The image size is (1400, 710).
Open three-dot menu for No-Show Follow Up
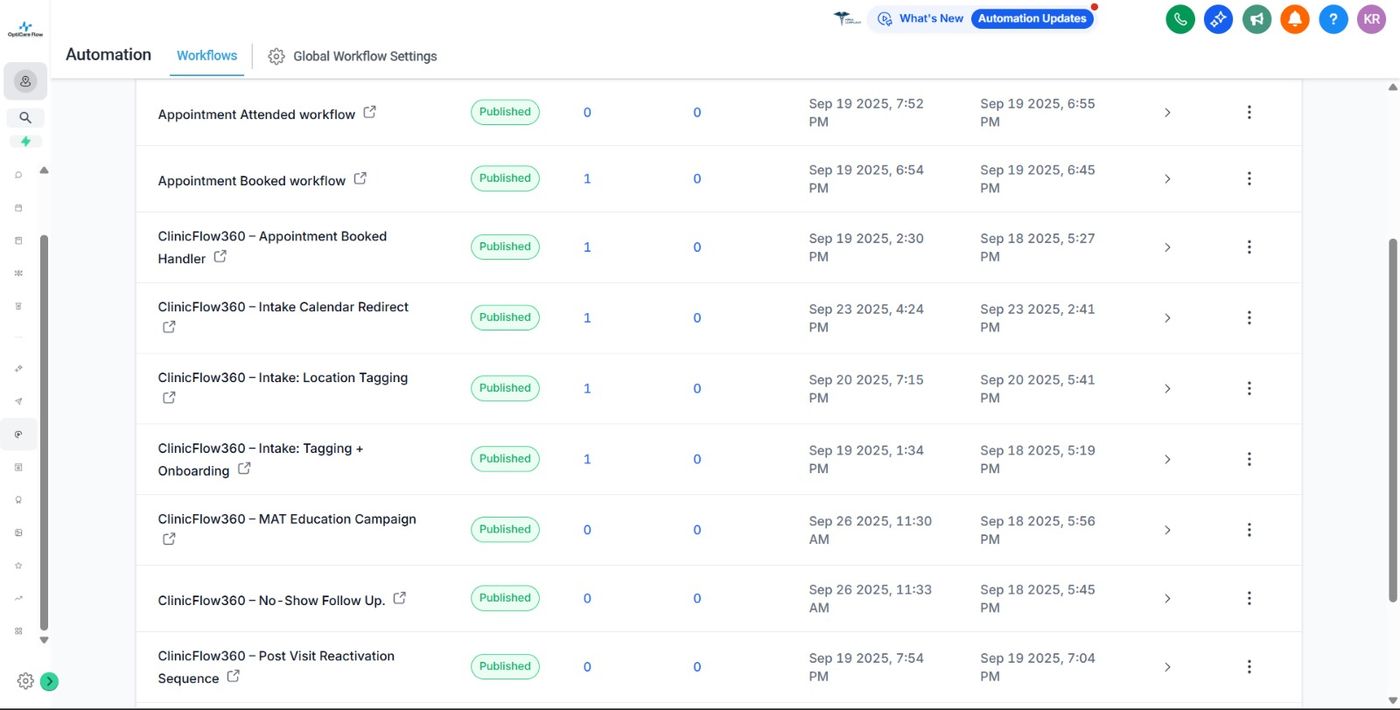click(x=1249, y=598)
